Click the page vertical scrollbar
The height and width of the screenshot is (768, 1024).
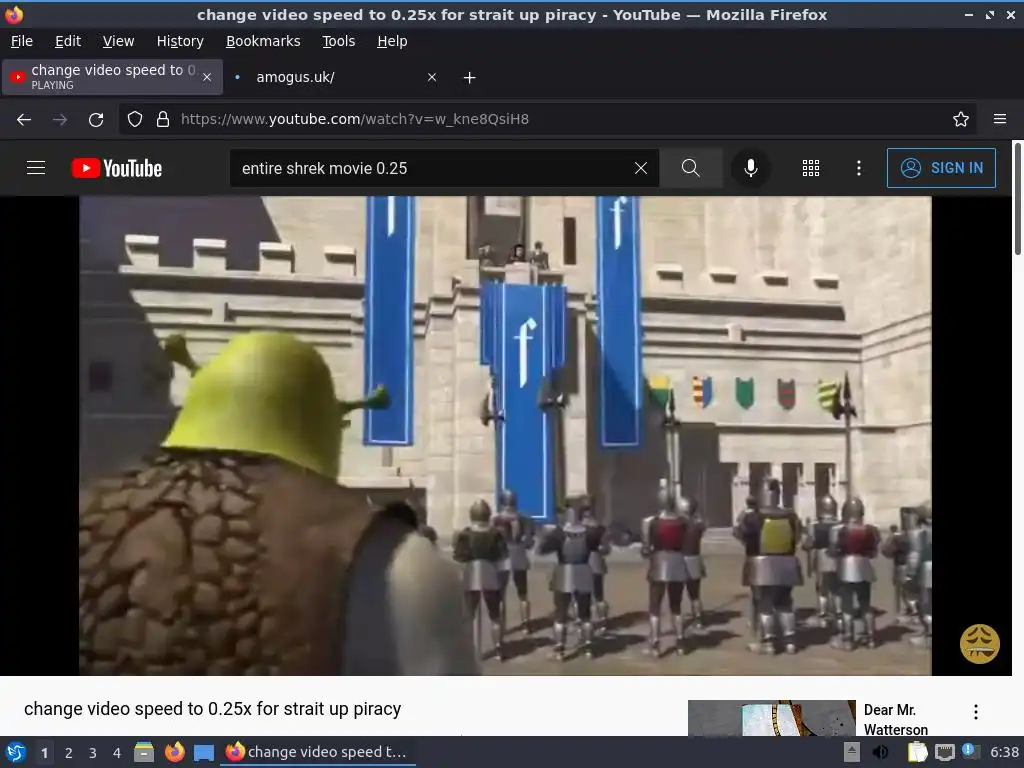coord(1017,199)
